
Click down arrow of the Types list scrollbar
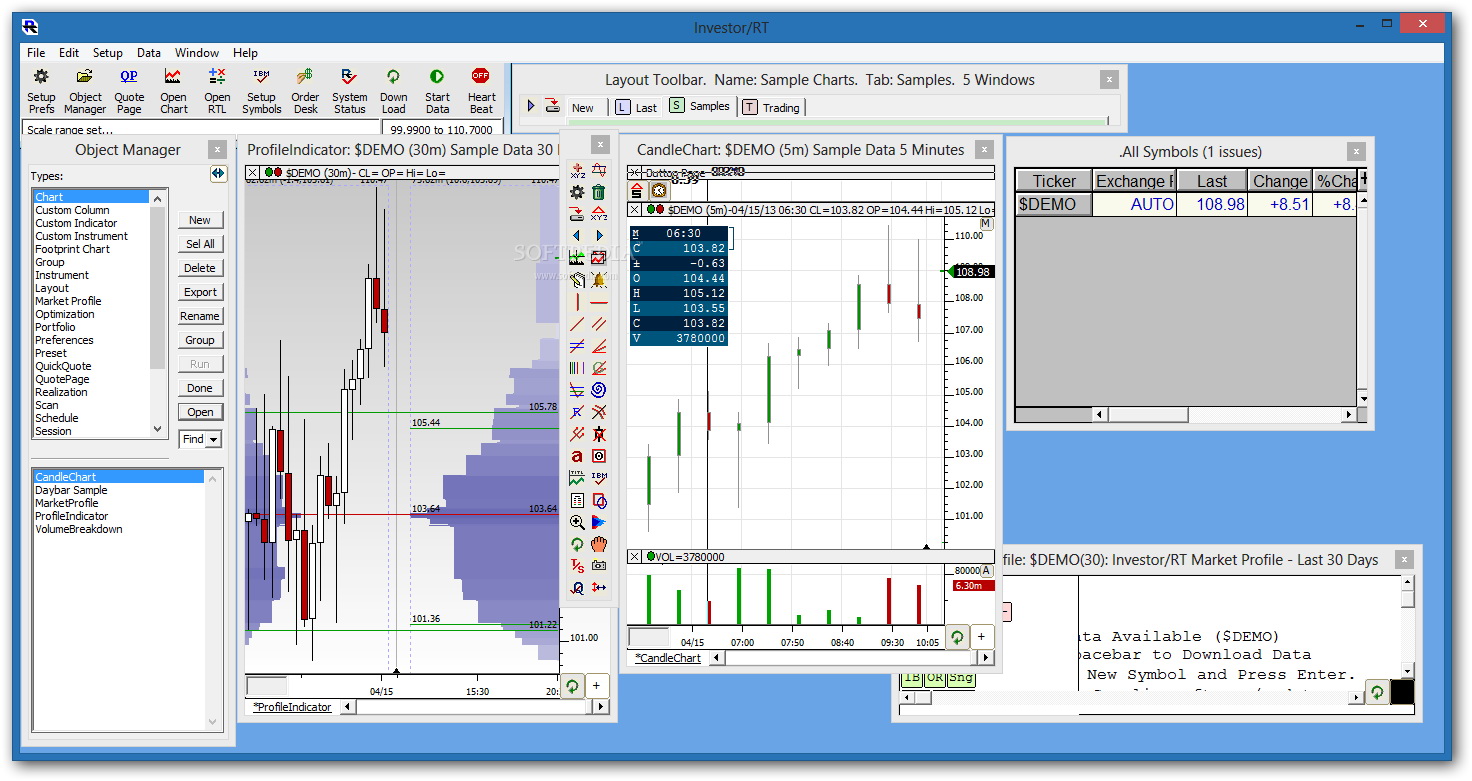pos(158,428)
